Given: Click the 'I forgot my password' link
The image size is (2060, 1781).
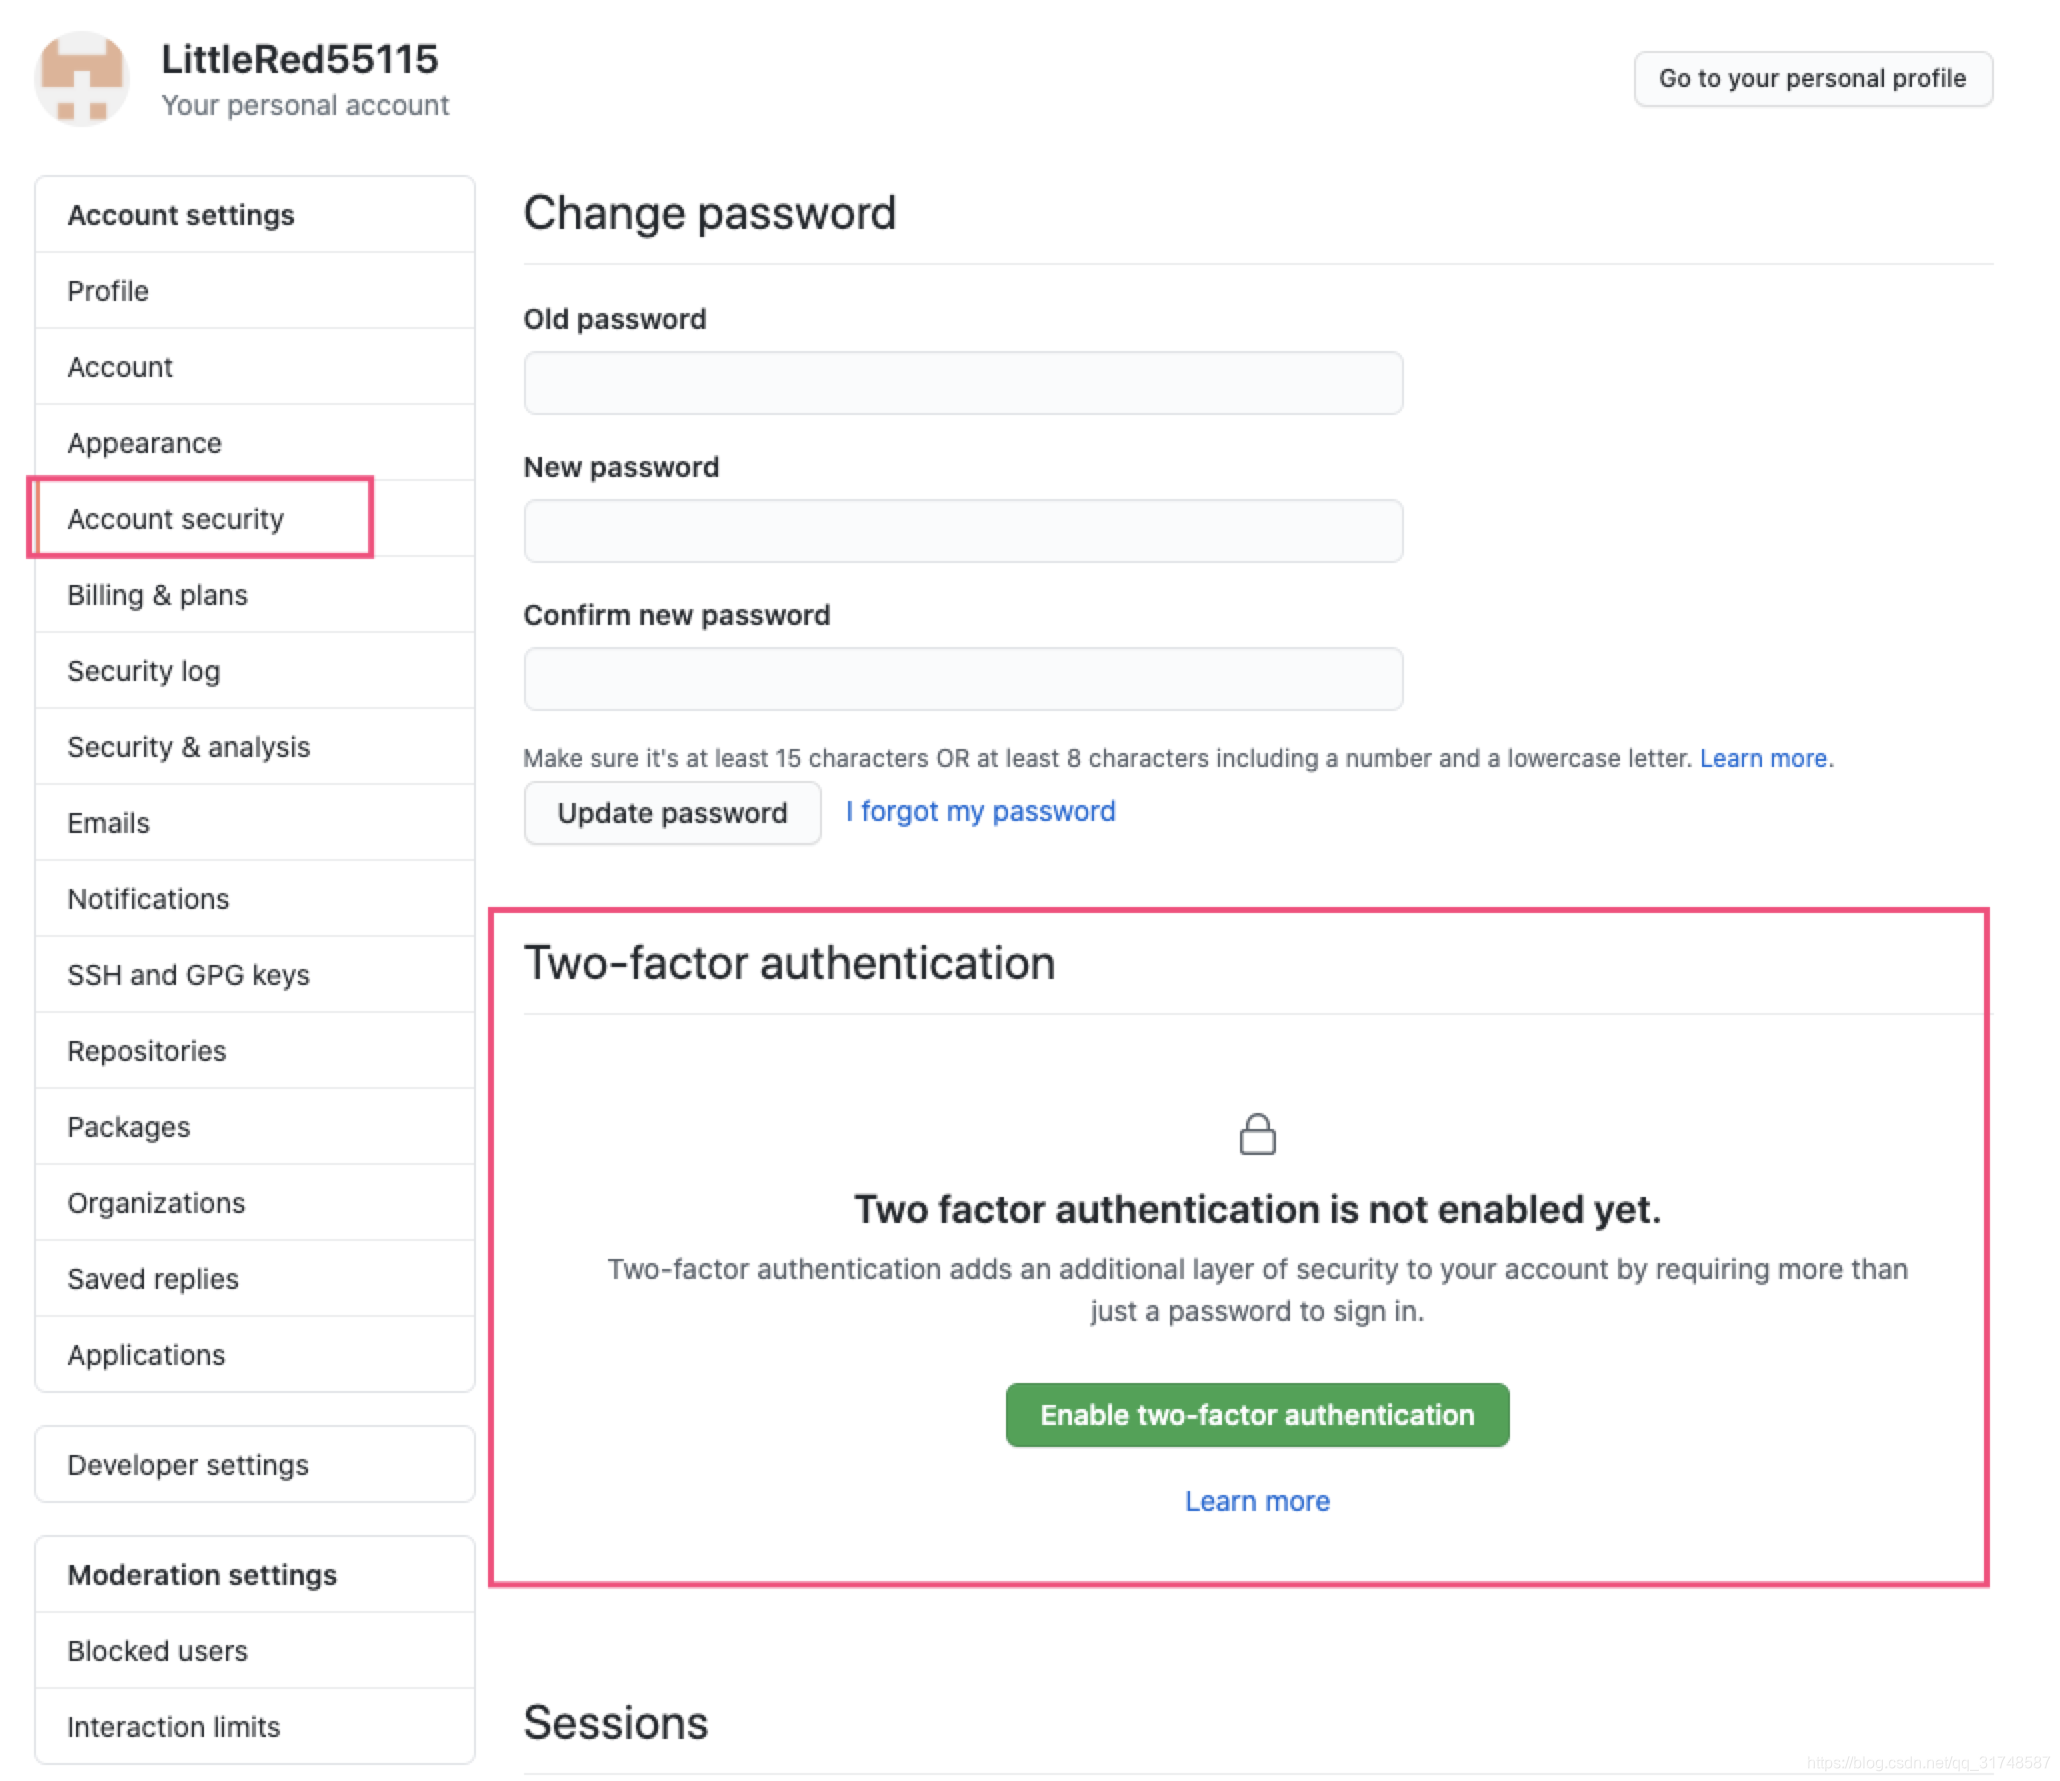Looking at the screenshot, I should [x=980, y=811].
